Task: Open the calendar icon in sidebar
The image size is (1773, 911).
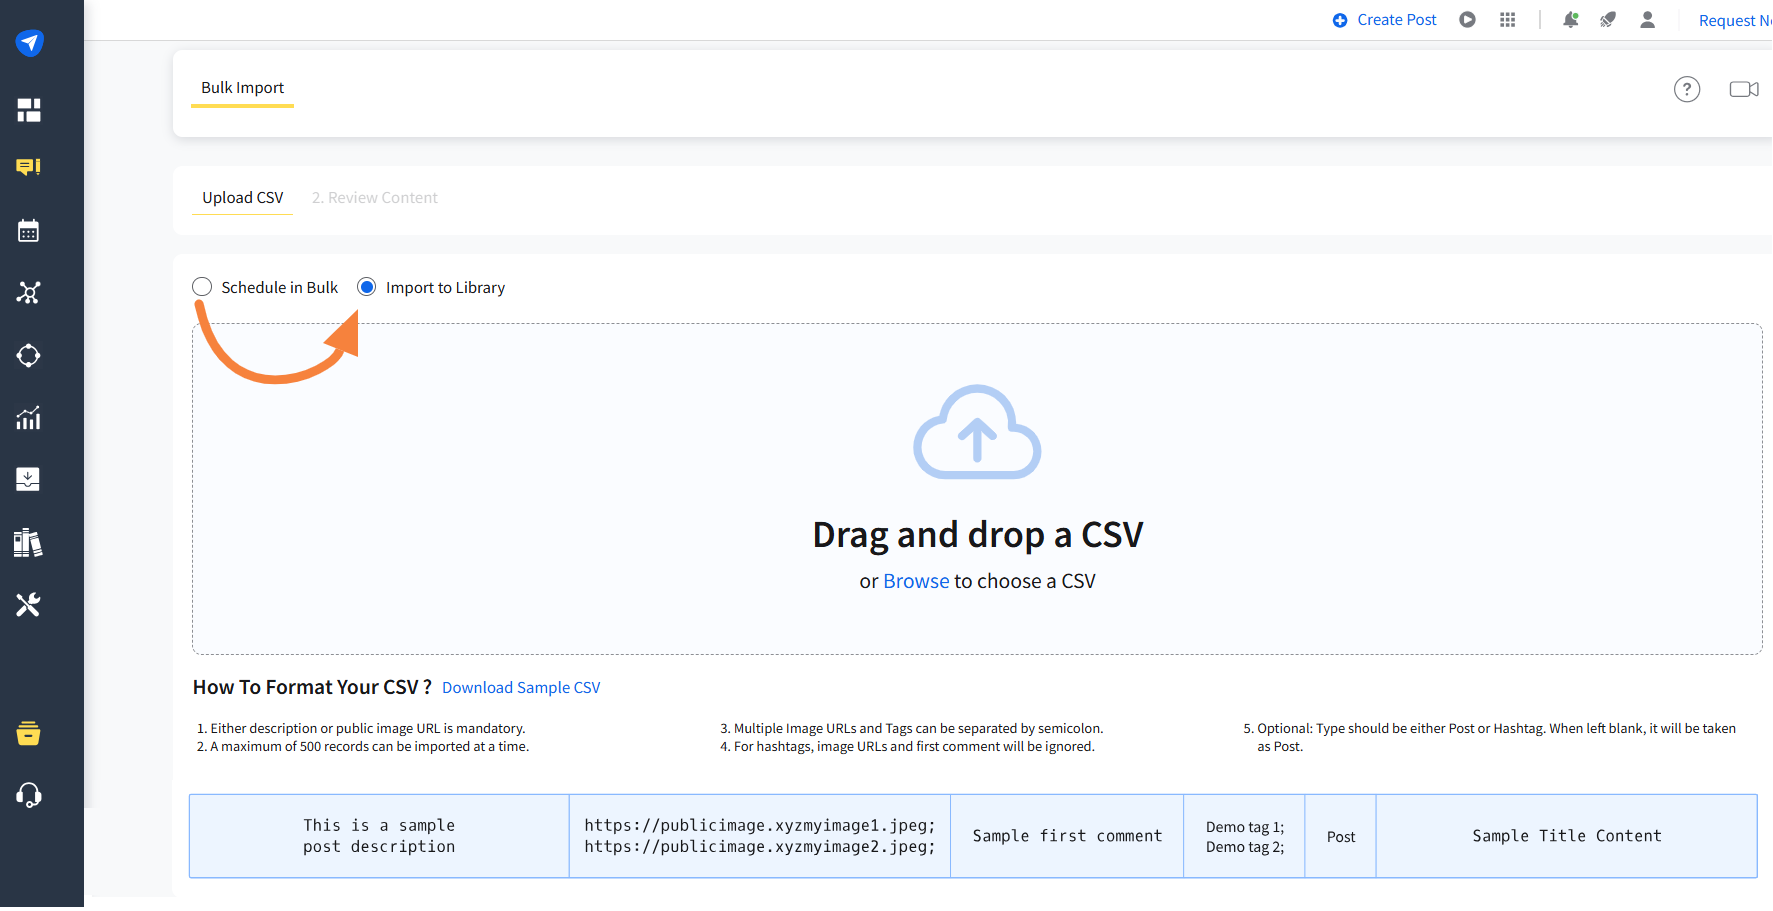Action: click(29, 231)
